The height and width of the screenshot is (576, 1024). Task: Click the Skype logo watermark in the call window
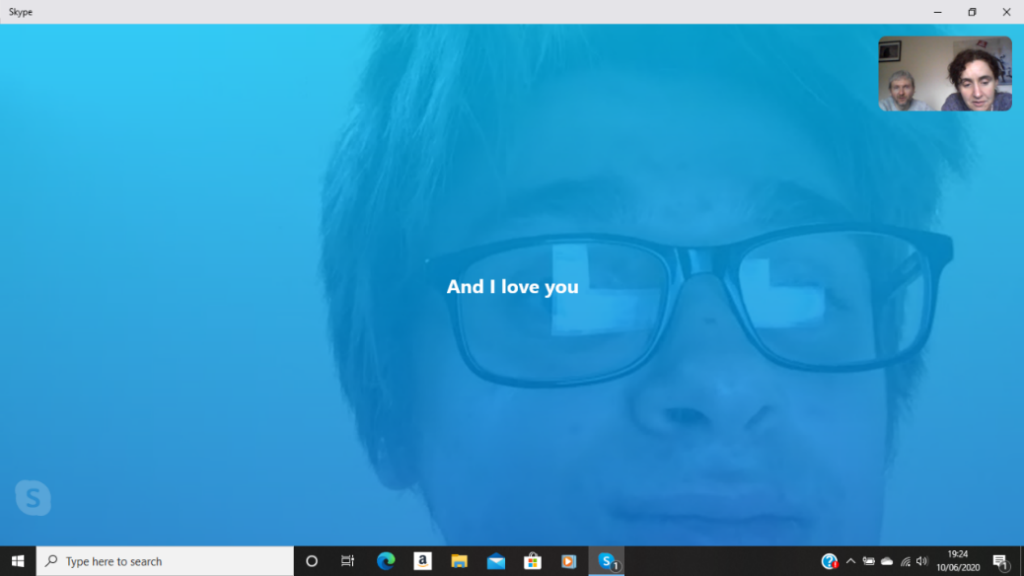(x=33, y=497)
